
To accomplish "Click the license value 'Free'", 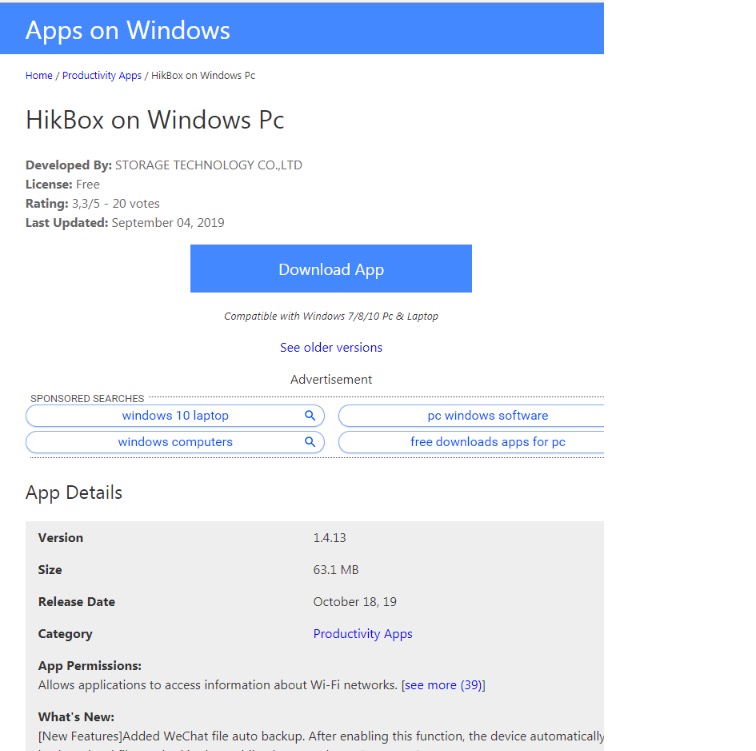I will pos(88,185).
